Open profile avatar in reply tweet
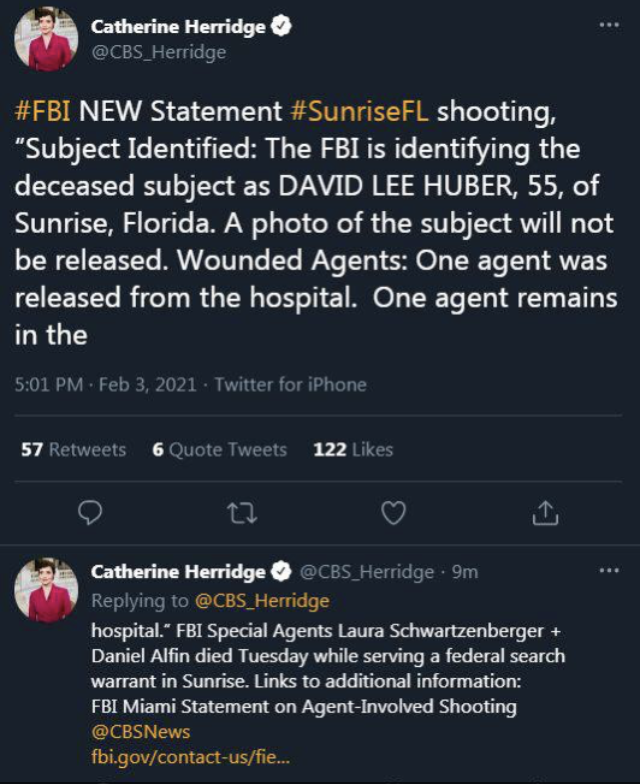Screen dimensions: 640x784 pyautogui.click(x=46, y=590)
